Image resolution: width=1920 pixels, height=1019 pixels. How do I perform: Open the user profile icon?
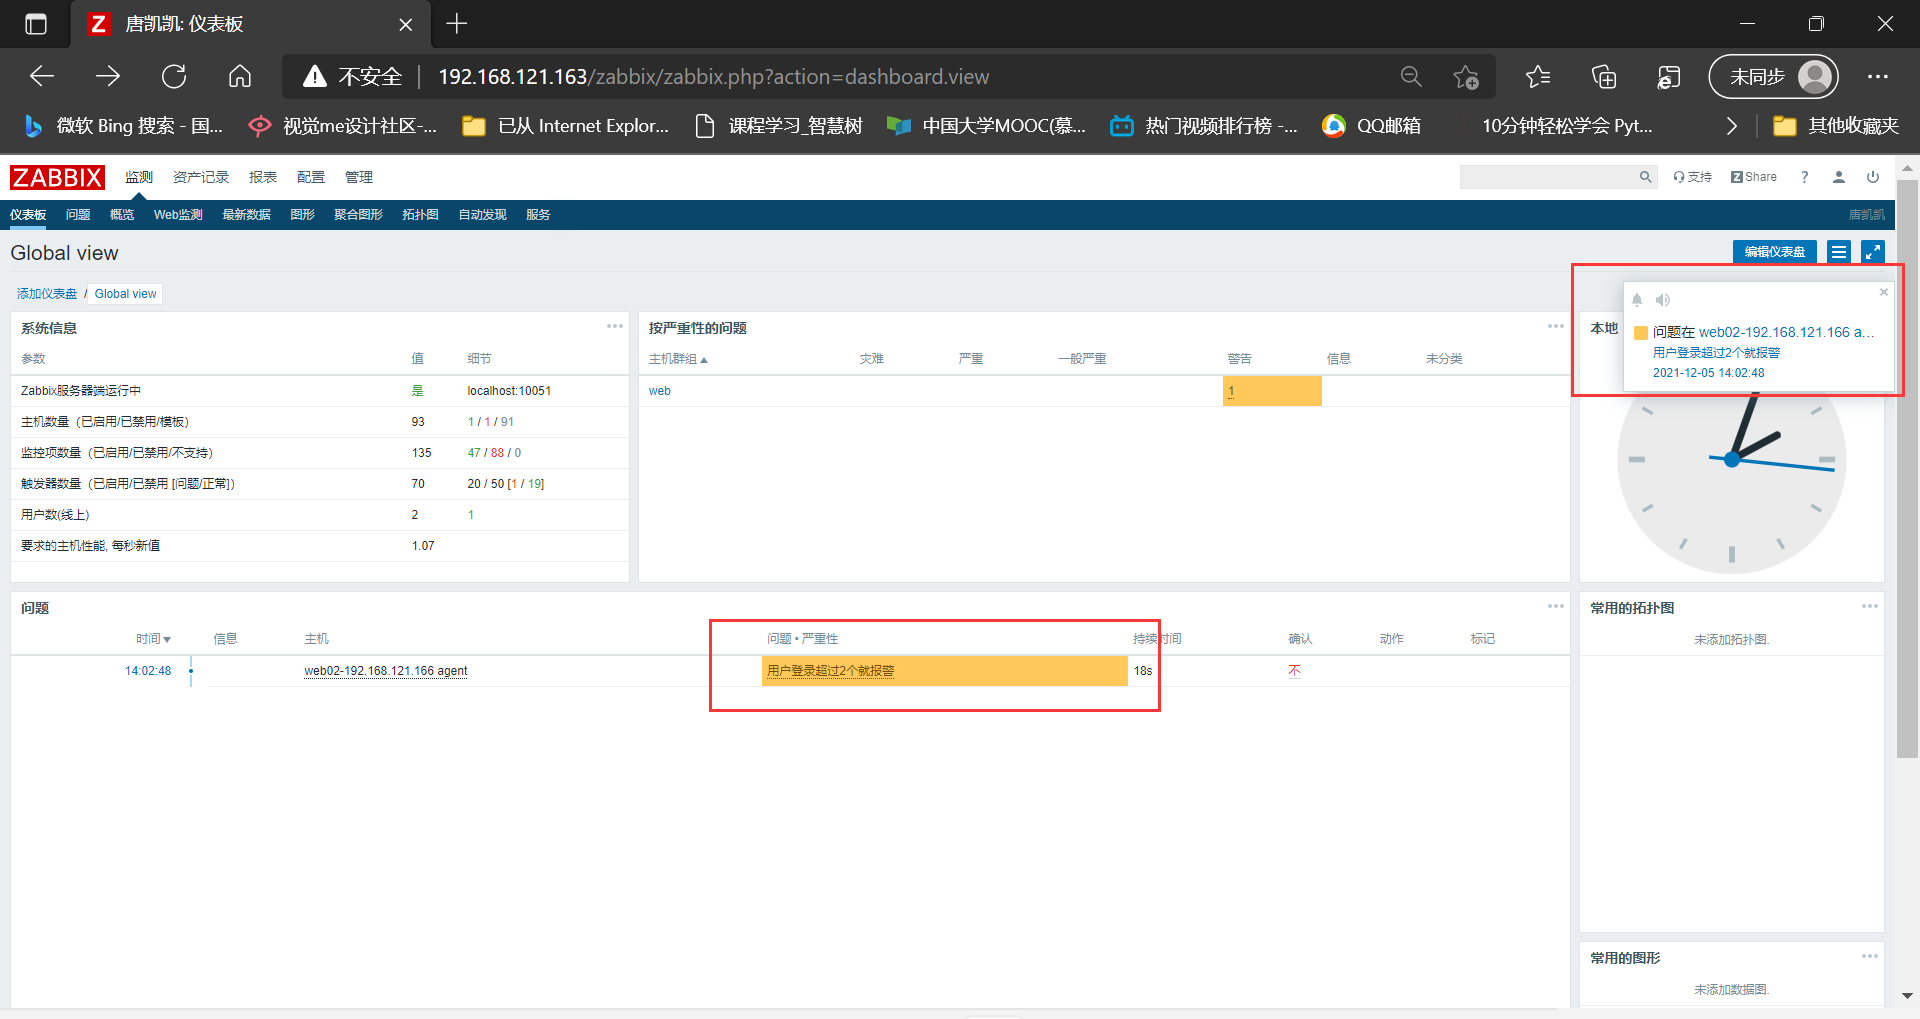[1839, 177]
